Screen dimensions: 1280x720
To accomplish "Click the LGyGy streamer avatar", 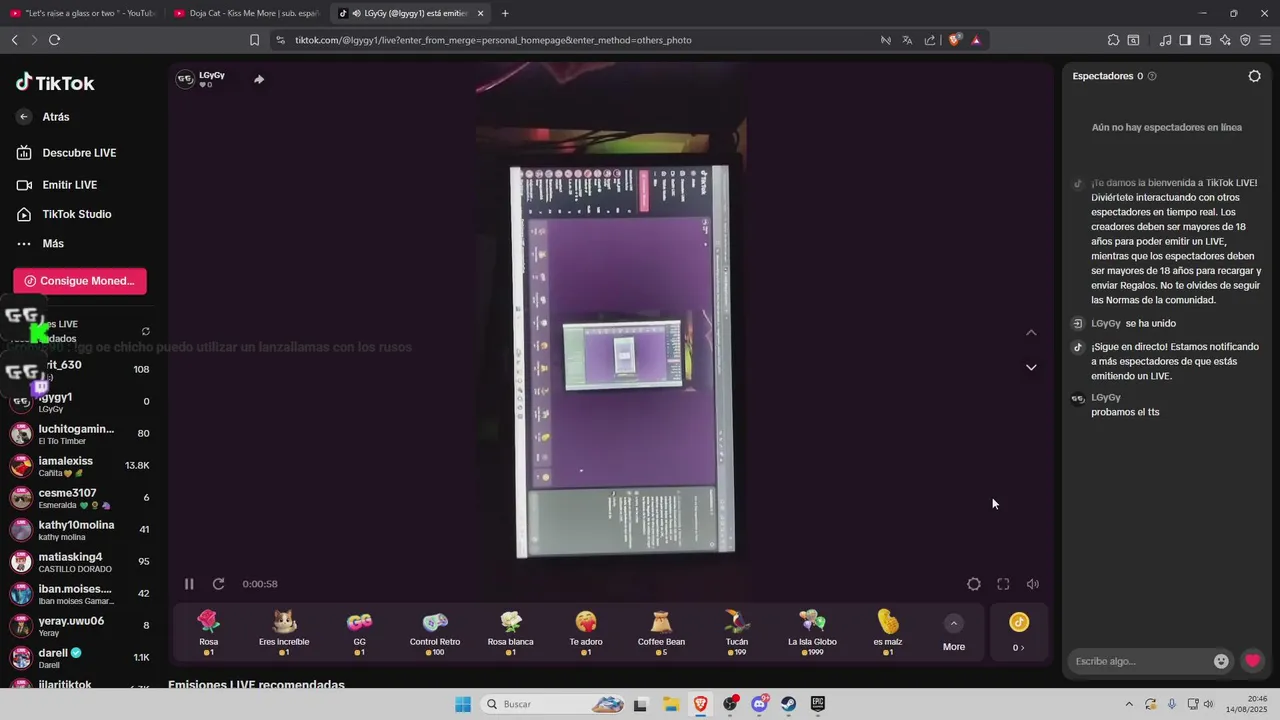I will click(x=185, y=79).
